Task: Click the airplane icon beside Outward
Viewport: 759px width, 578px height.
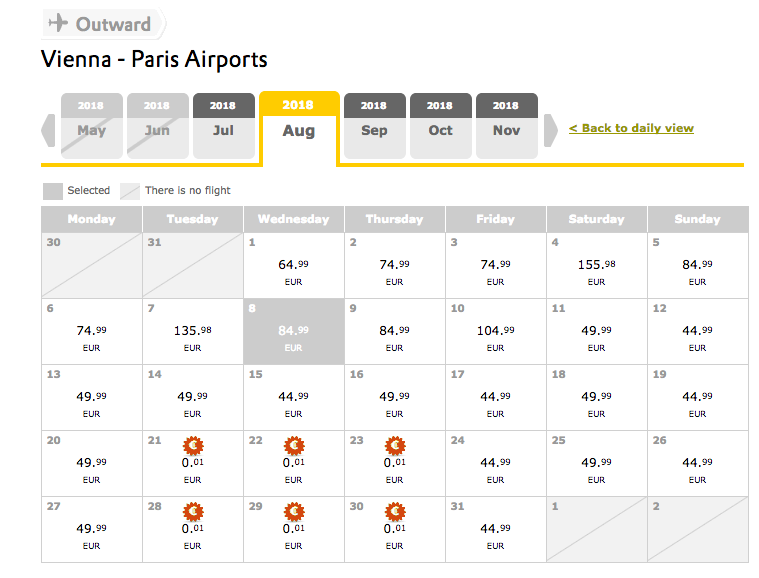Action: 58,23
